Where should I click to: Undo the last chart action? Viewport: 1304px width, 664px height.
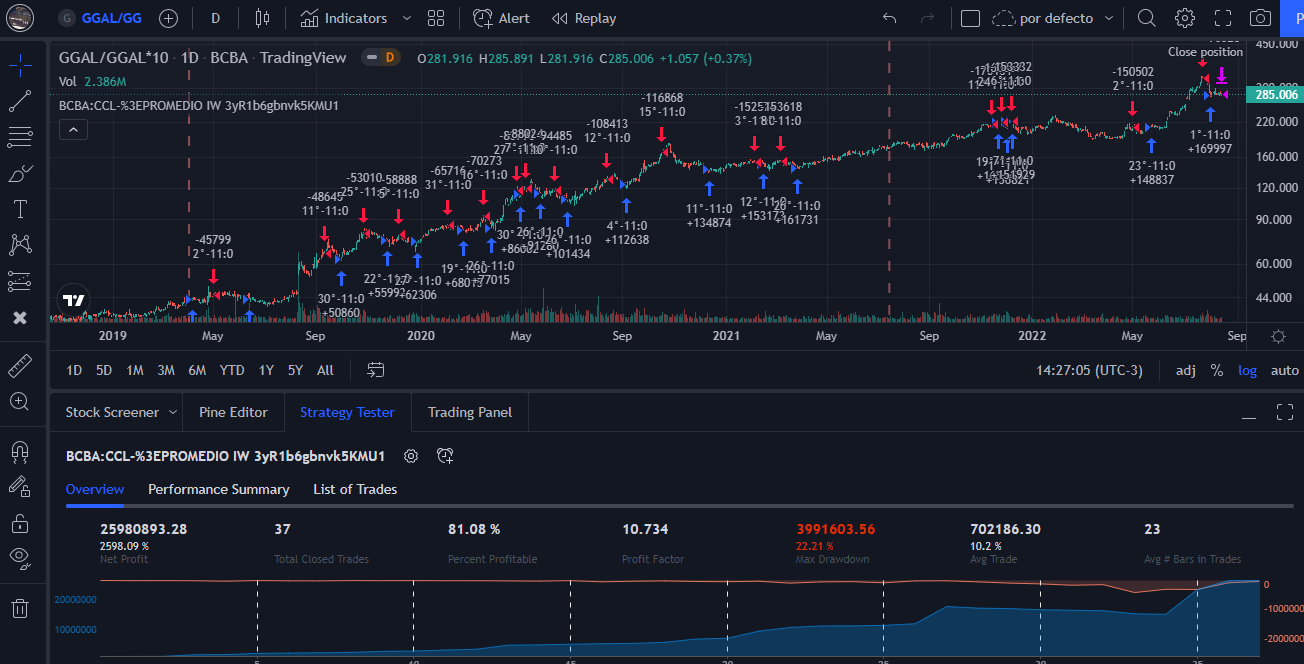(890, 18)
